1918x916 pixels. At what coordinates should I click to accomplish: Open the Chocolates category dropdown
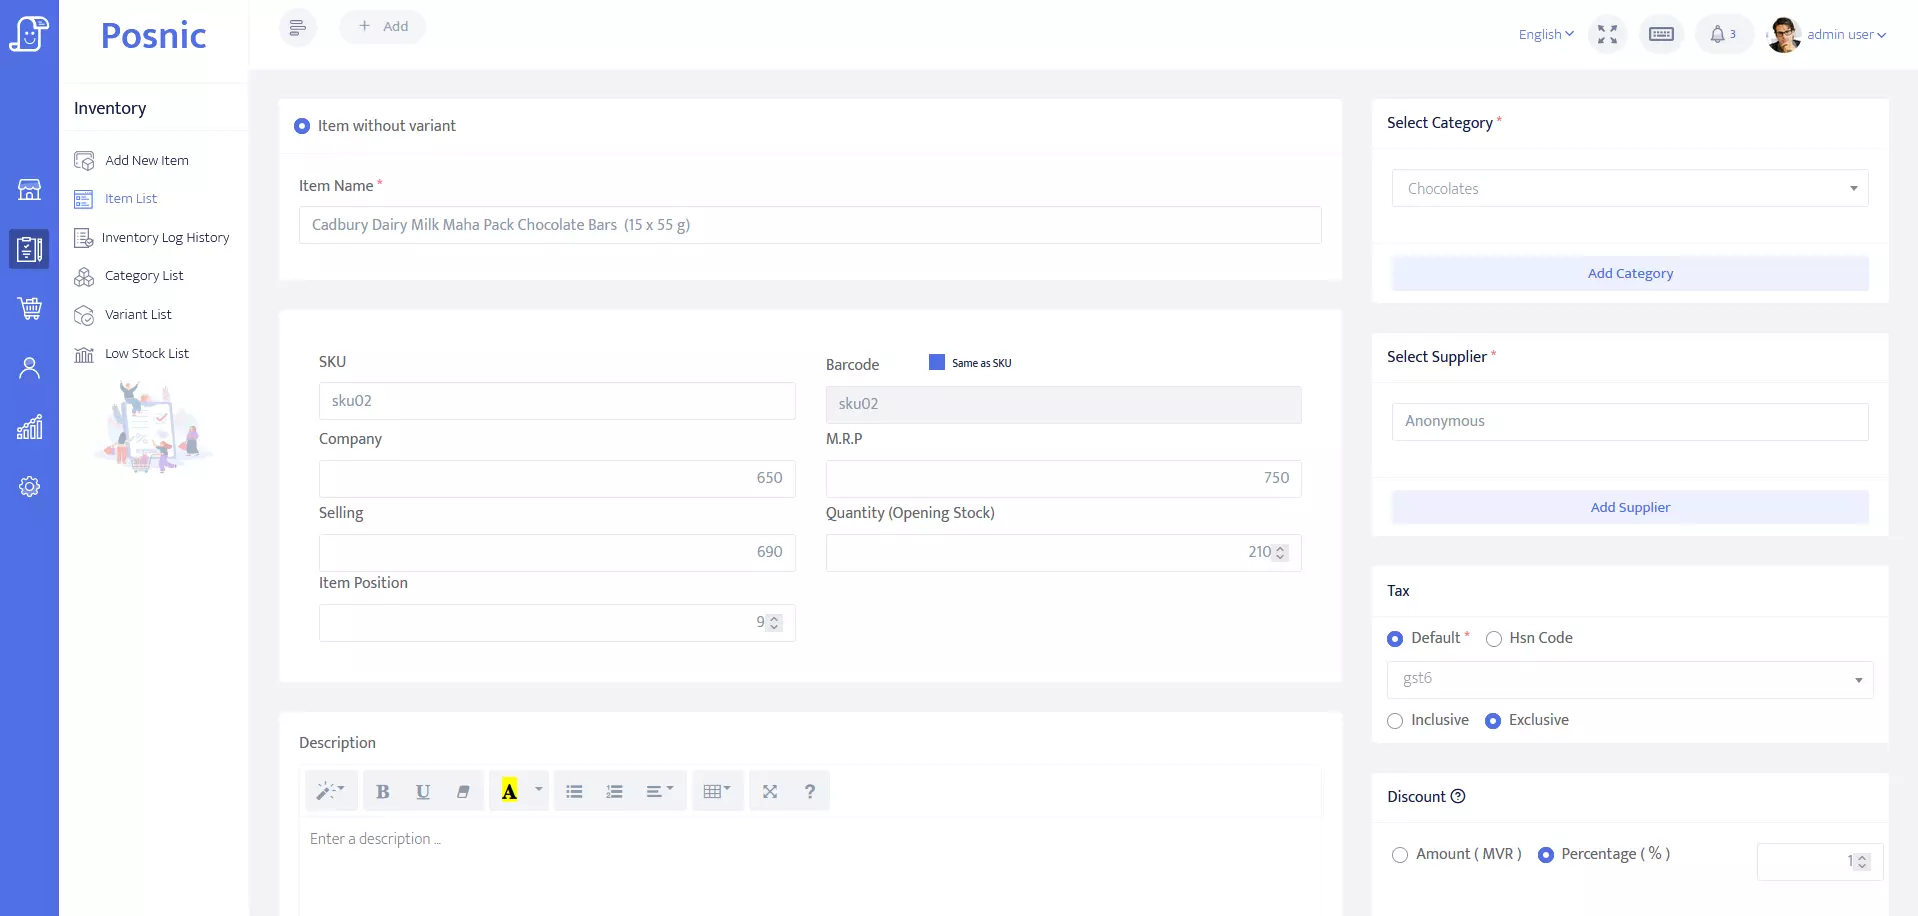pyautogui.click(x=1629, y=189)
